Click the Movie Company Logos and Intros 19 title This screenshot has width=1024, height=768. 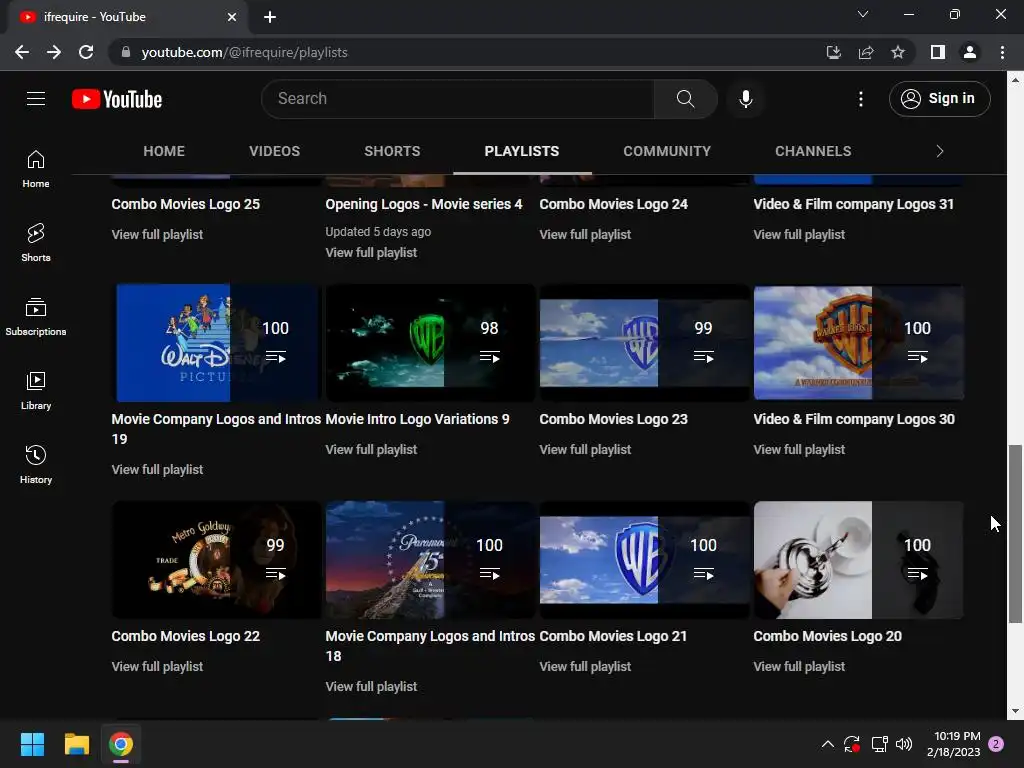tap(216, 429)
